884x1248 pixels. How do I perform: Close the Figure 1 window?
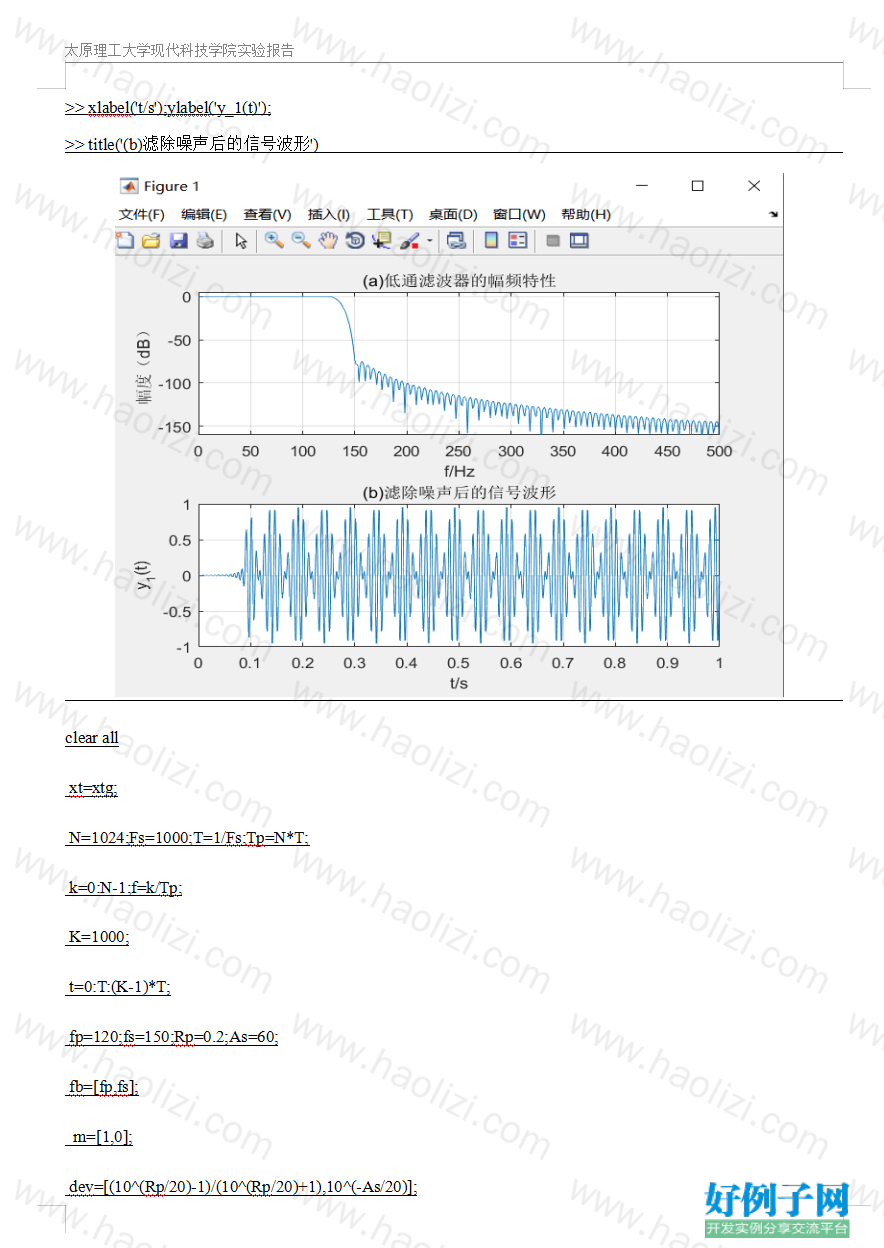click(754, 186)
